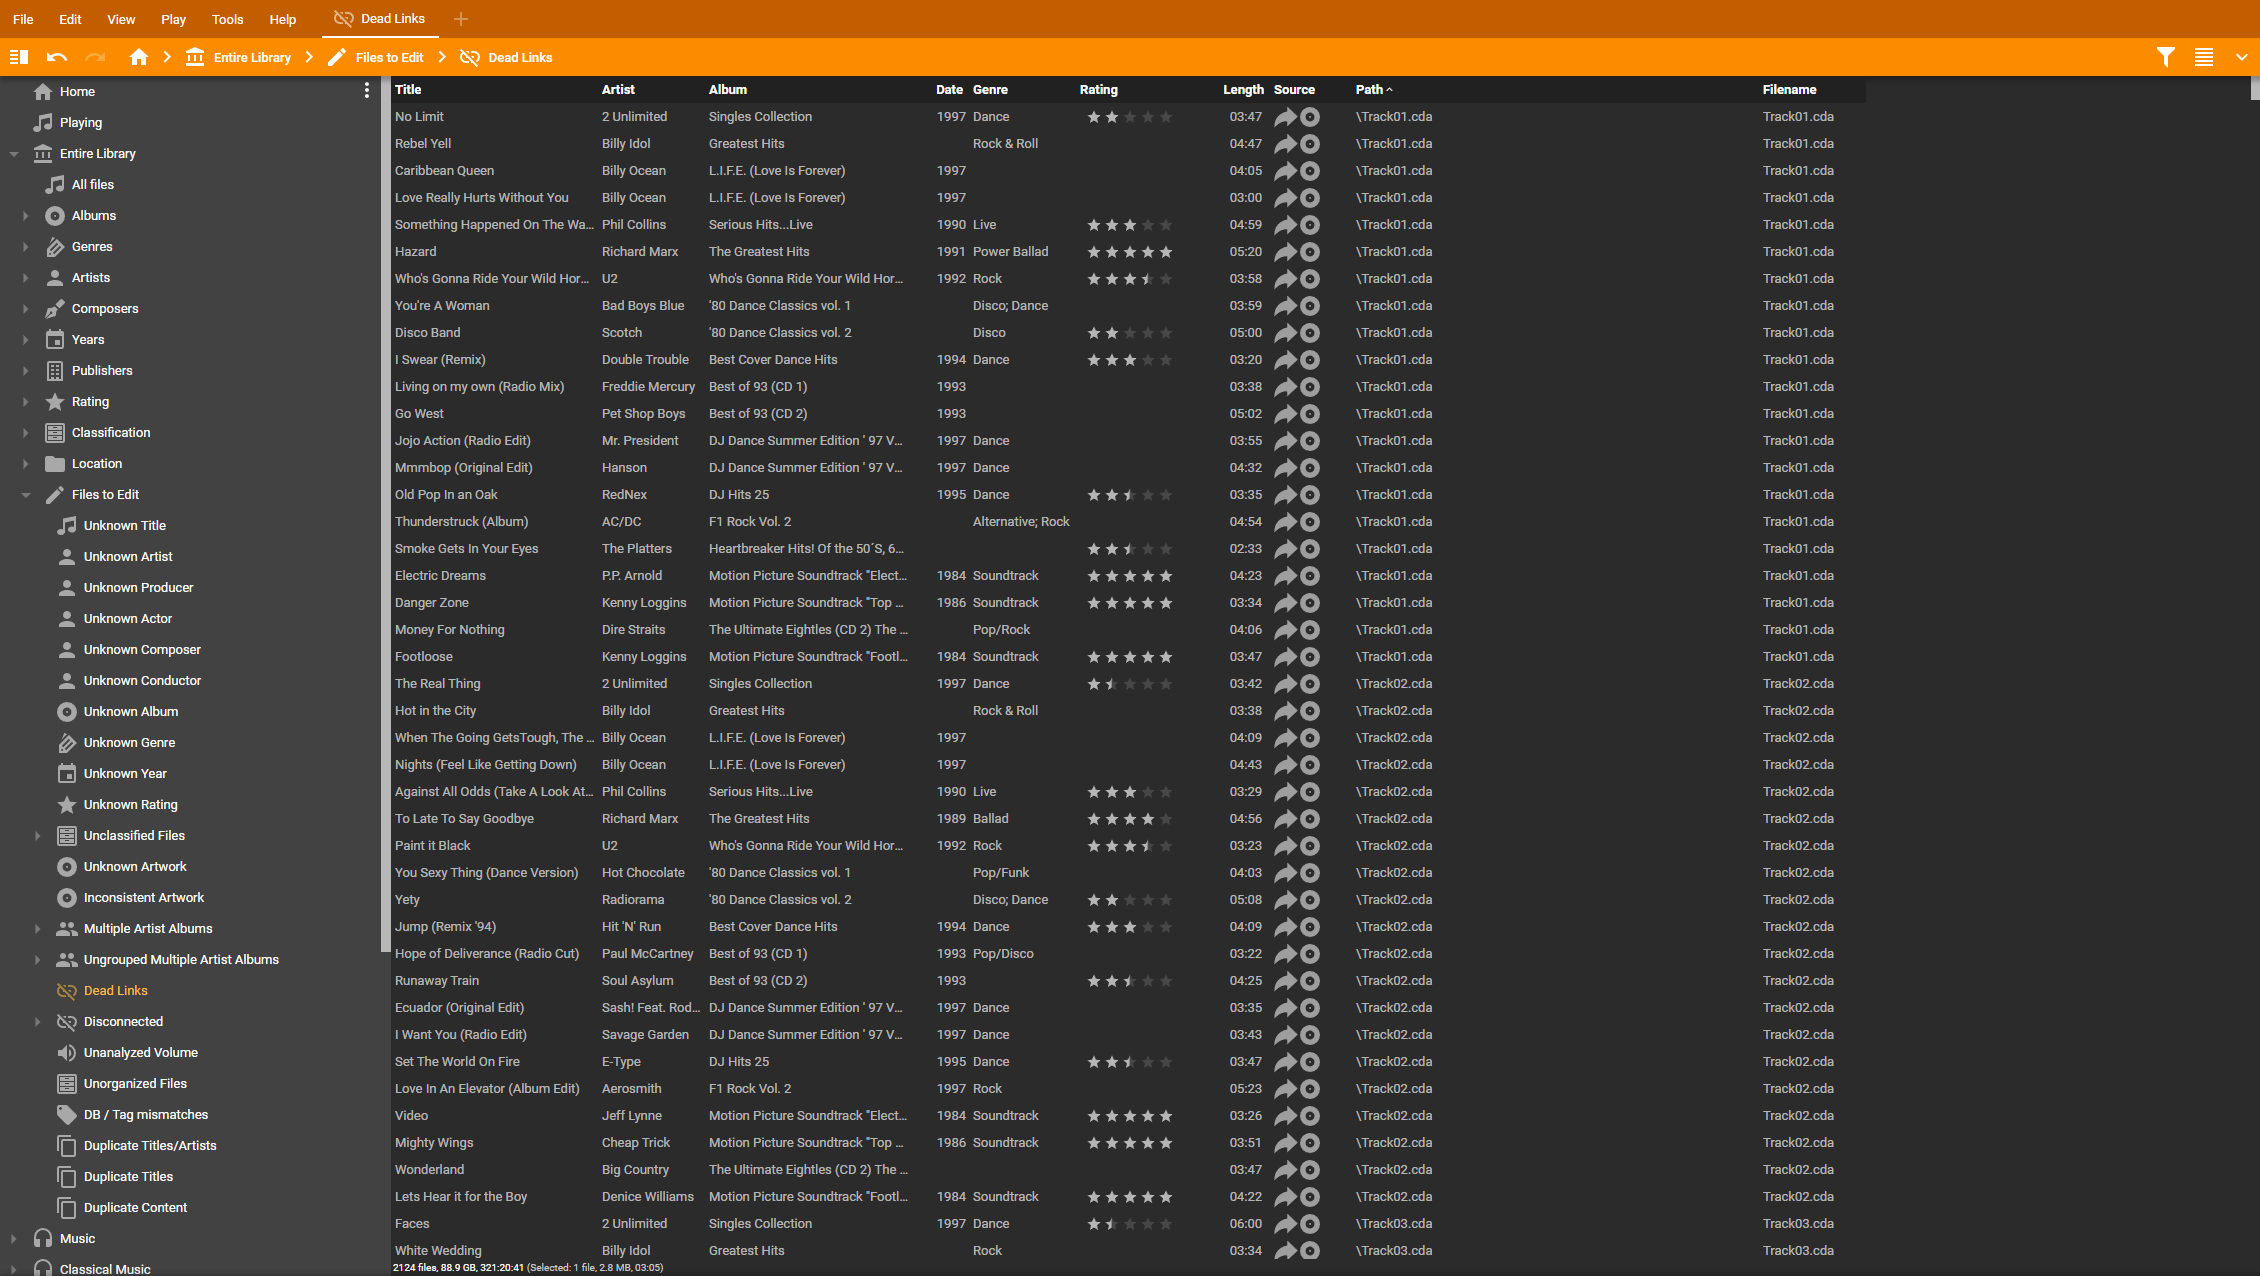
Task: Sort by the Path column header
Action: 1369,90
